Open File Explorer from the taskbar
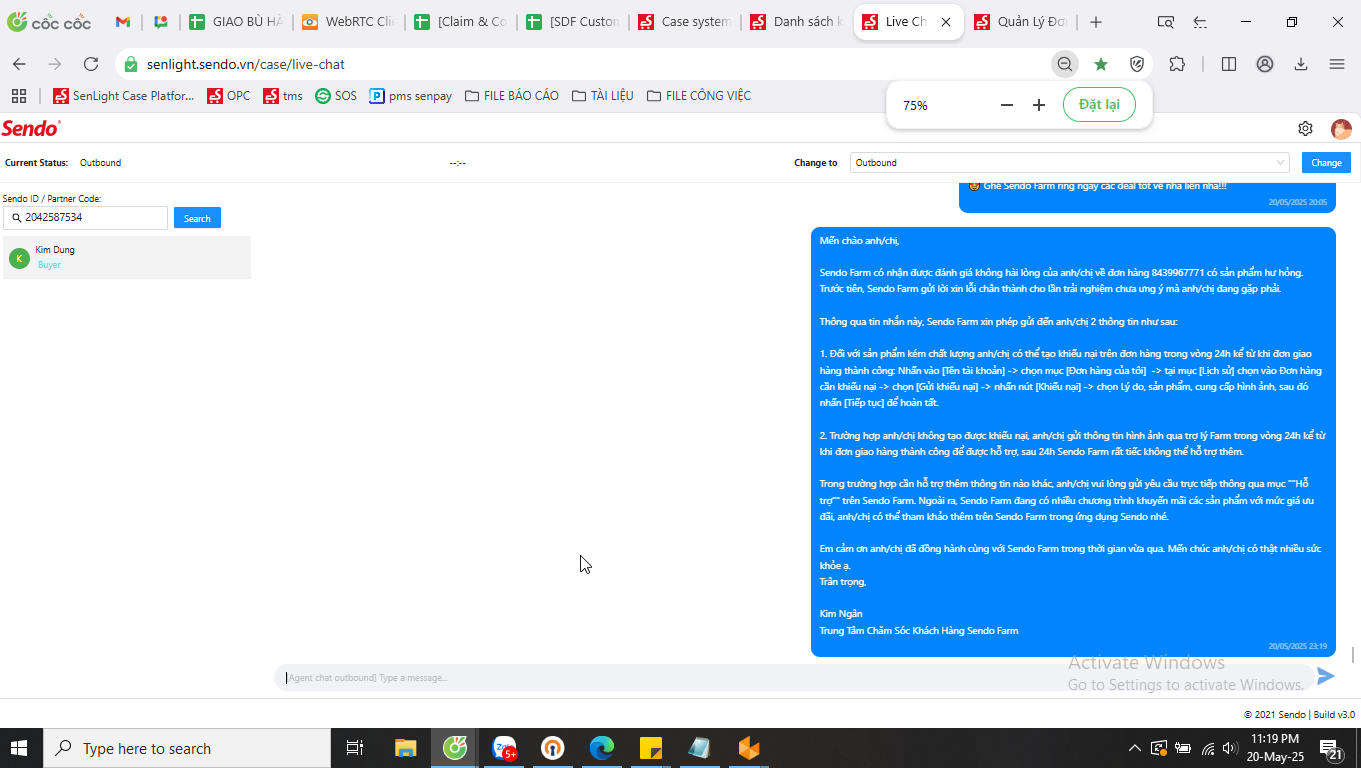The image size is (1361, 768). tap(405, 748)
